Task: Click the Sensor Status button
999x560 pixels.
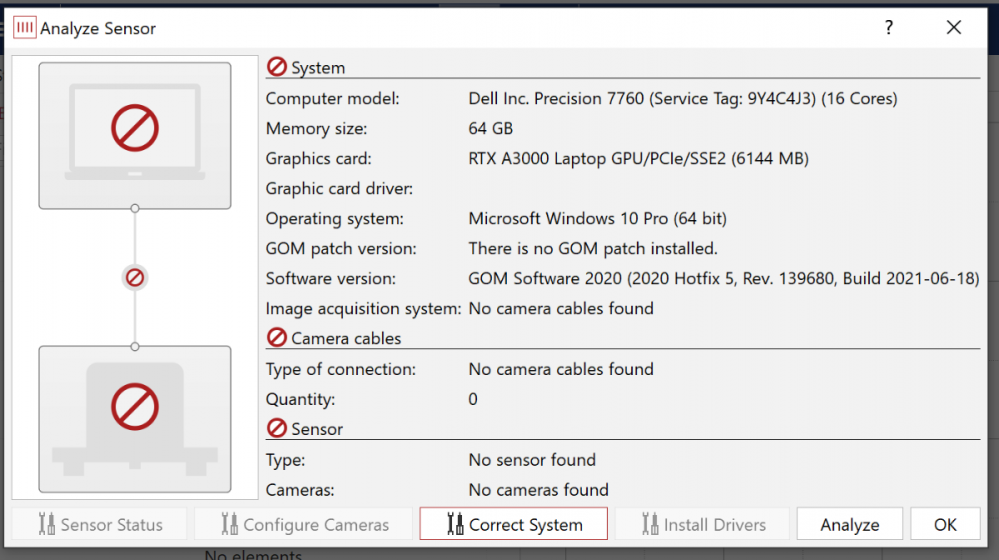Action: (99, 524)
